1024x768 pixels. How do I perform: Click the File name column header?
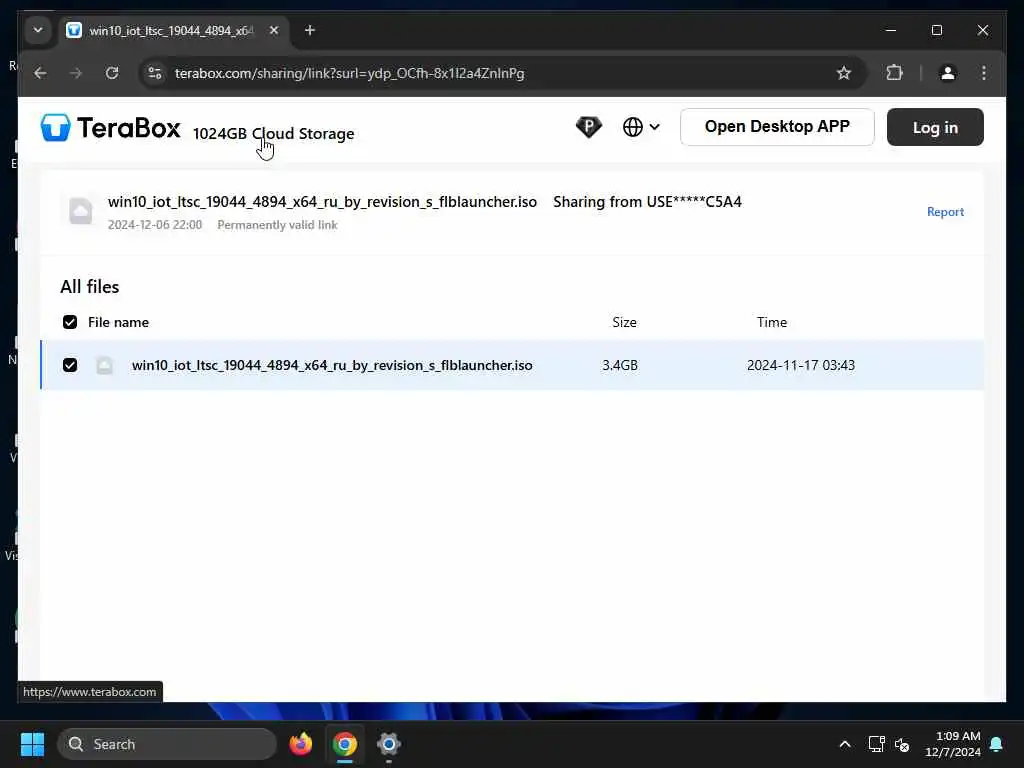coord(118,322)
